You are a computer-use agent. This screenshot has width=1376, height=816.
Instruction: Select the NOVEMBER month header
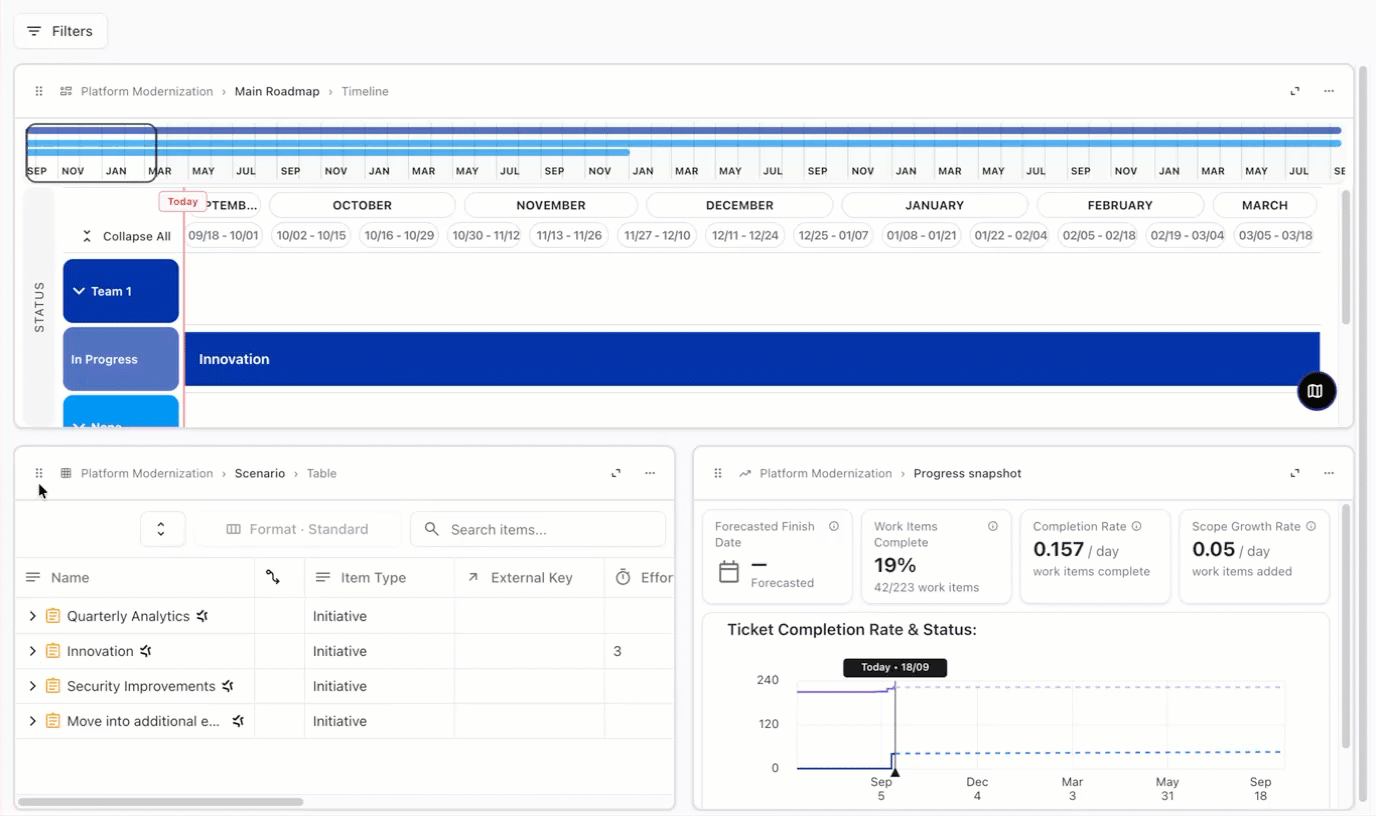pyautogui.click(x=551, y=205)
